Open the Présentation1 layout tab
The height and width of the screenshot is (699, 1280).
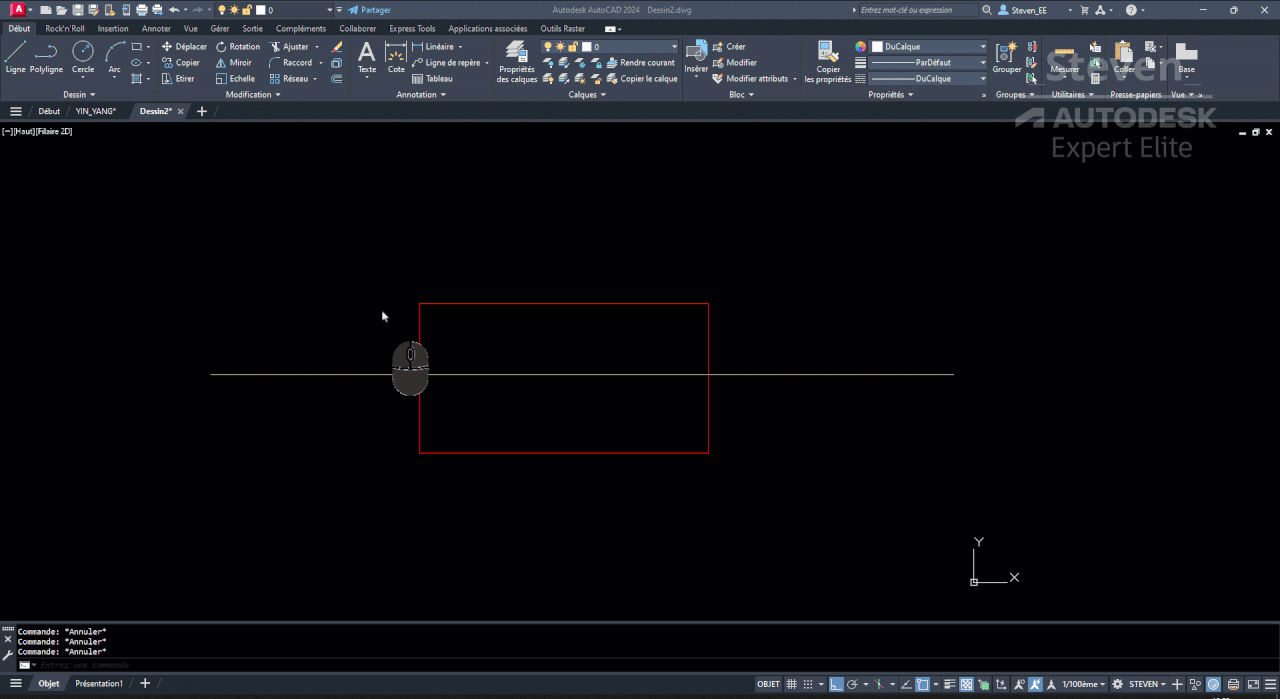coord(99,684)
